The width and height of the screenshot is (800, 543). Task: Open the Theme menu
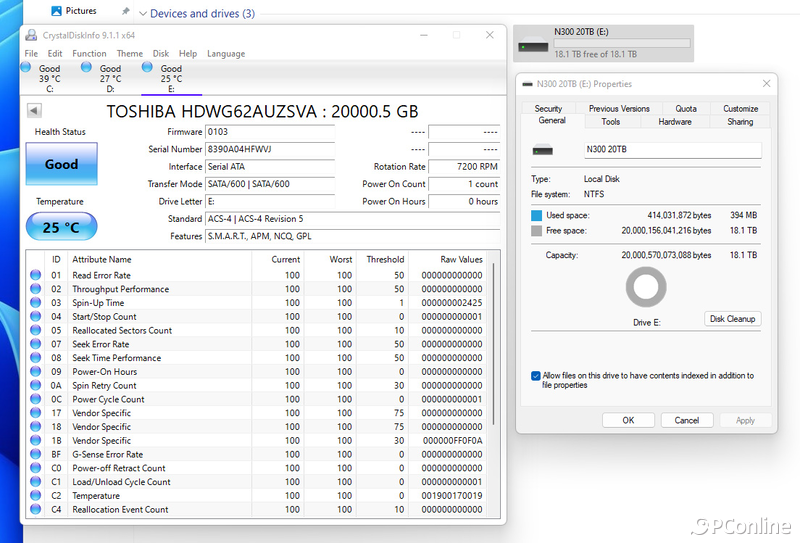click(x=129, y=54)
